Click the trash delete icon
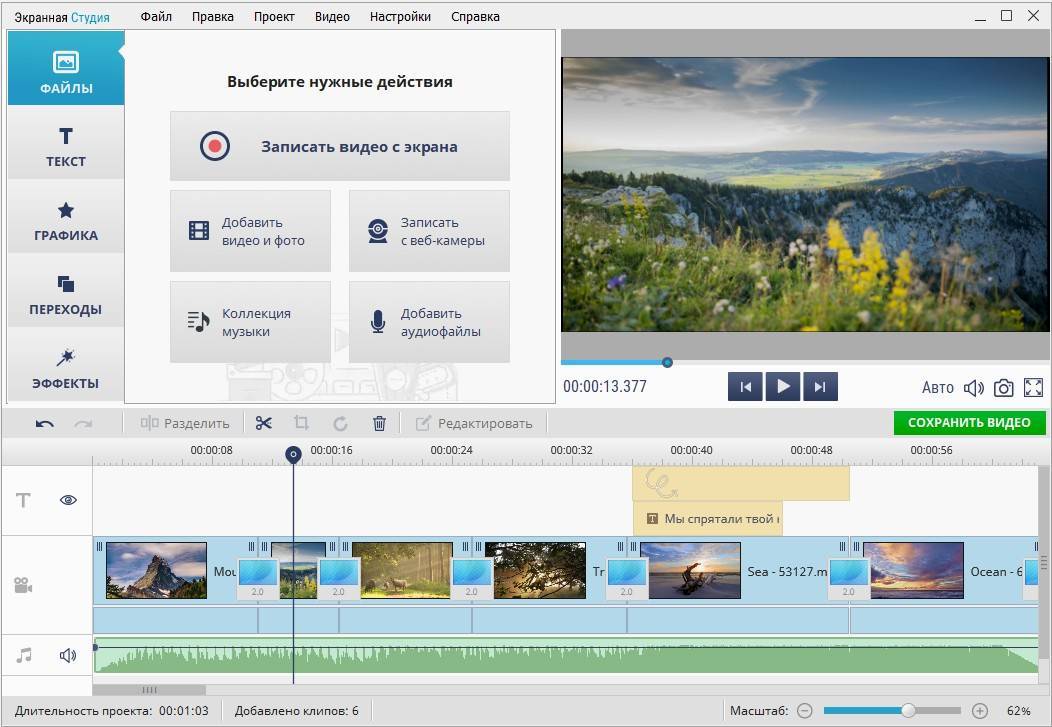Image resolution: width=1052 pixels, height=727 pixels. click(379, 423)
